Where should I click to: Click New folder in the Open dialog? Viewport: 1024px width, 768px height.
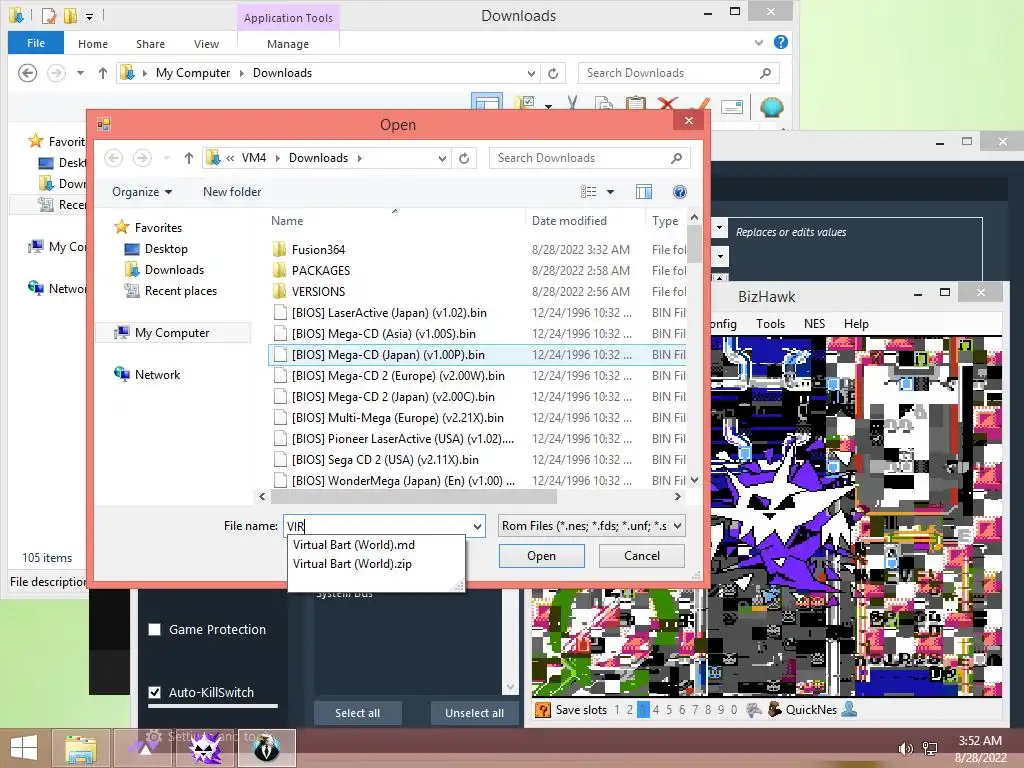pos(232,191)
